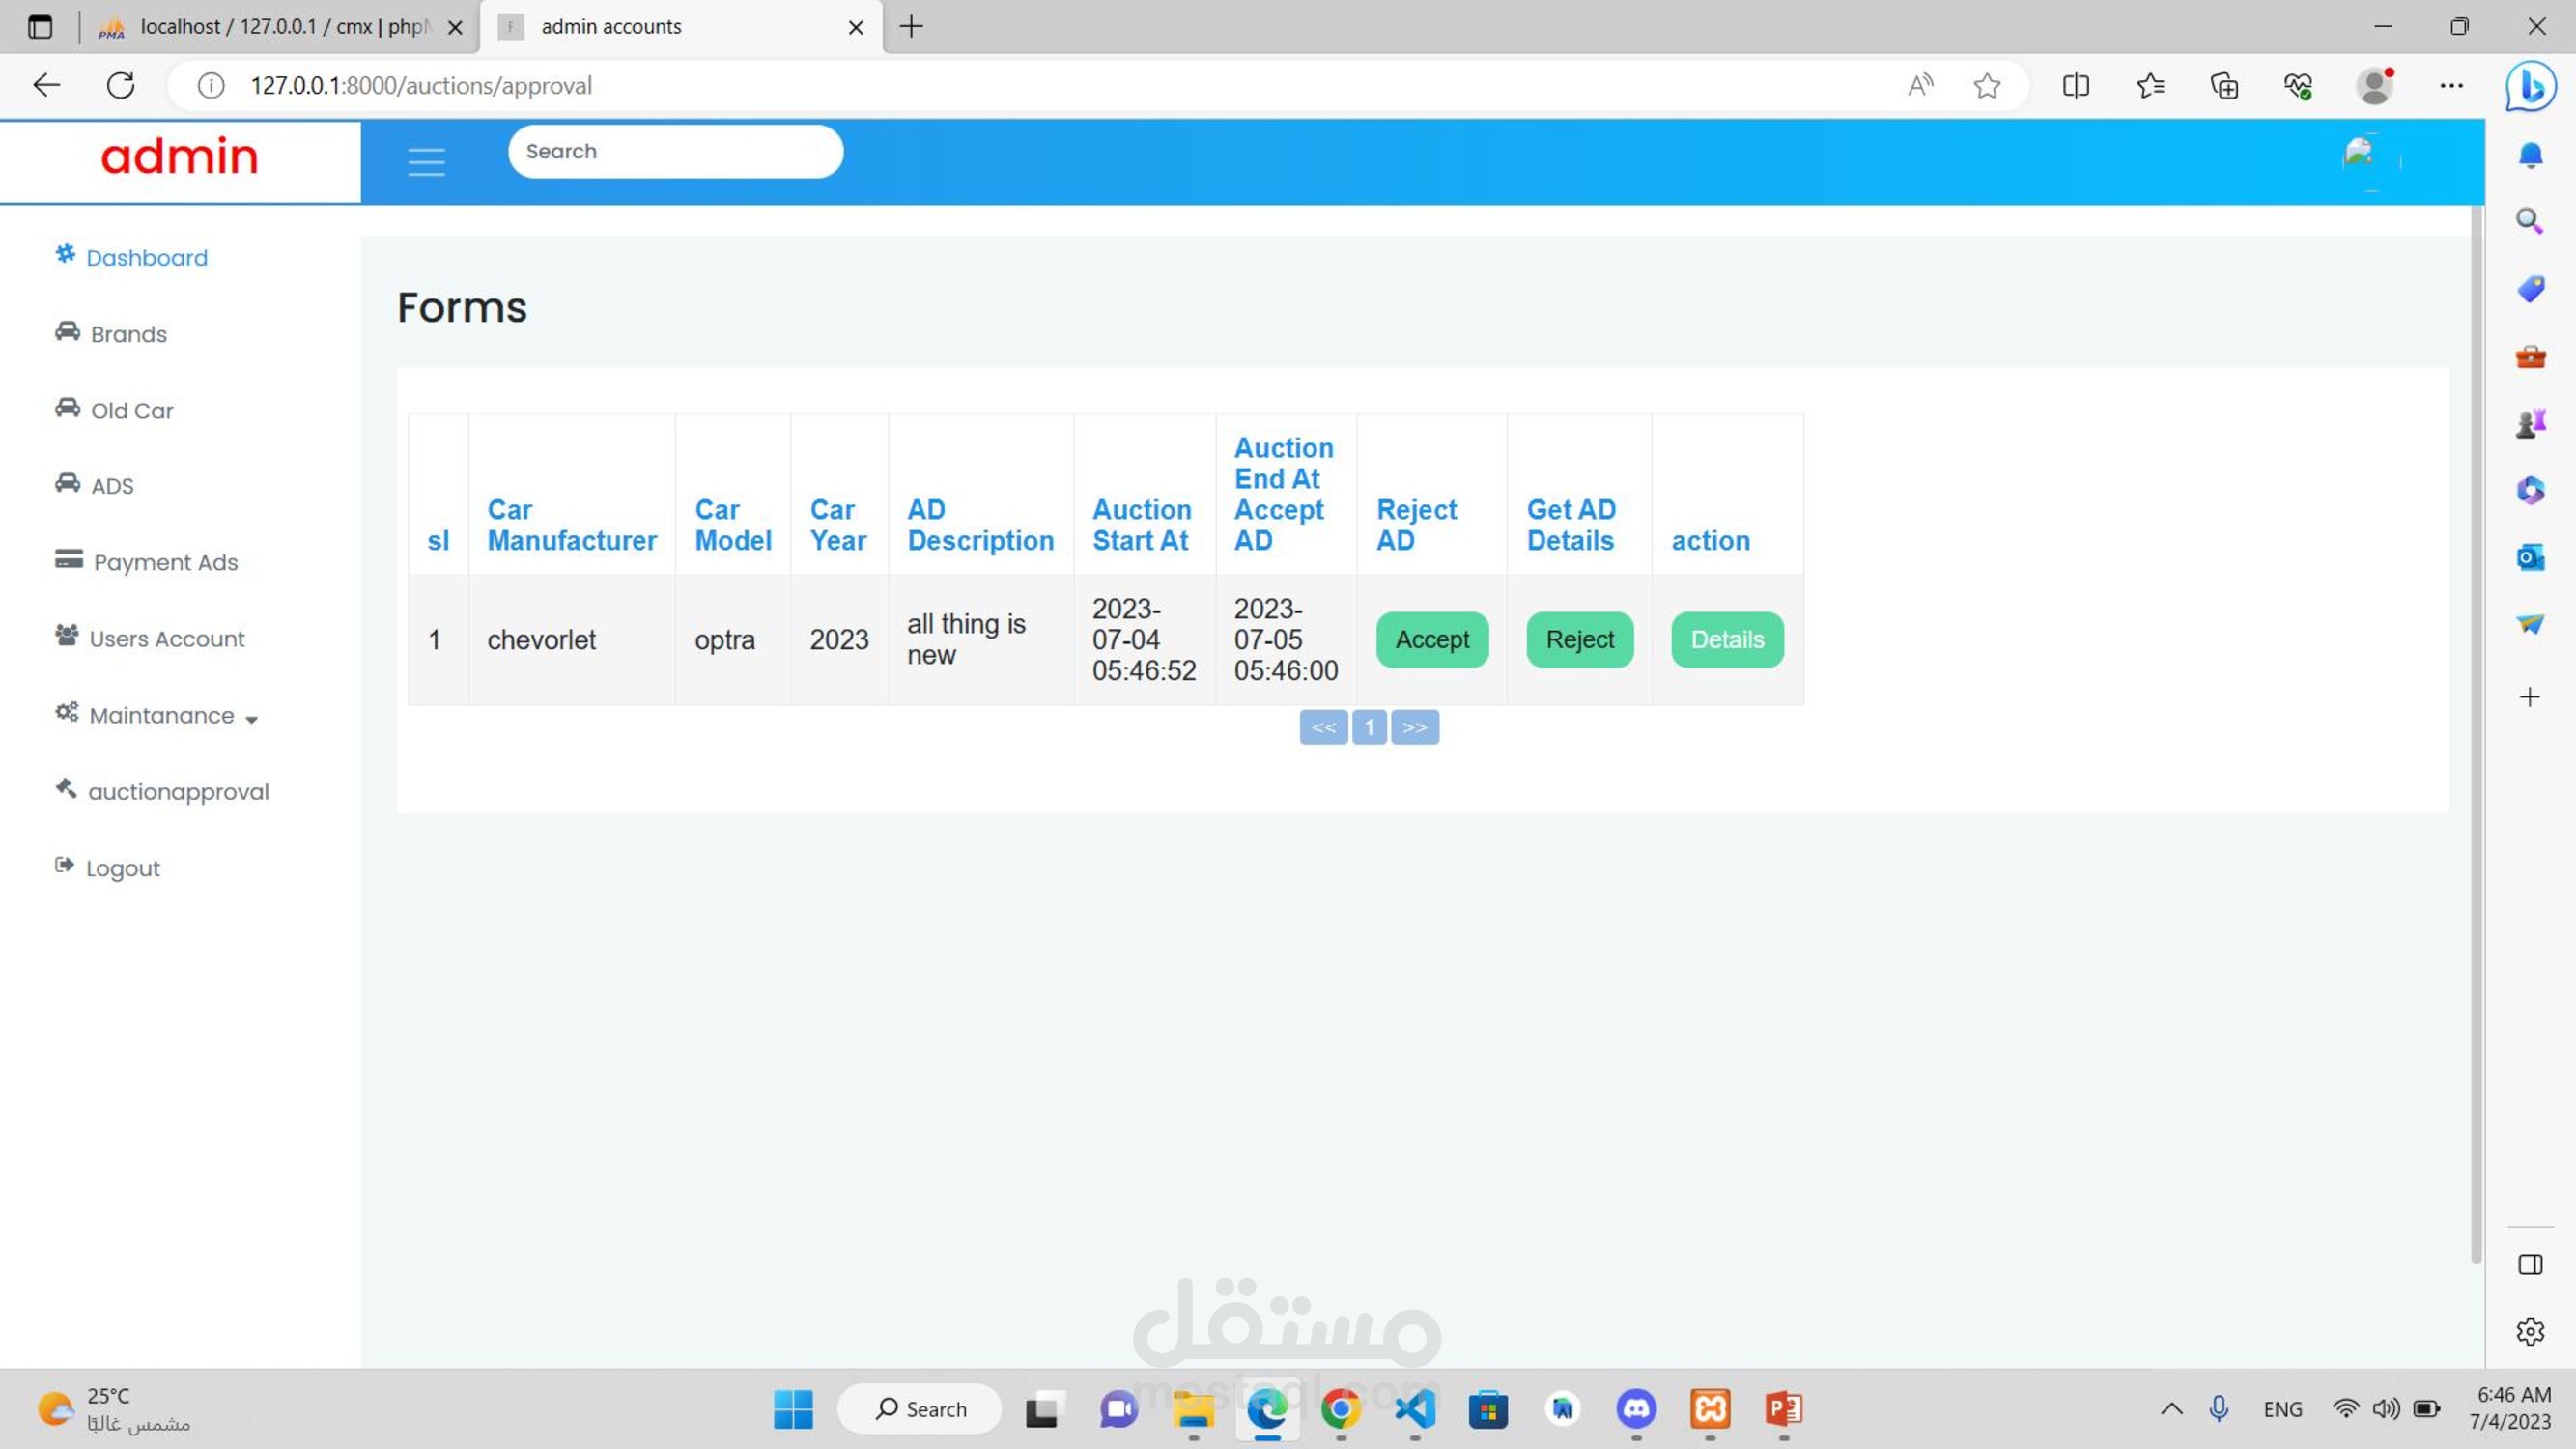The height and width of the screenshot is (1449, 2576).
Task: Switch to the phpMyAdmin localhost tab
Action: [280, 27]
